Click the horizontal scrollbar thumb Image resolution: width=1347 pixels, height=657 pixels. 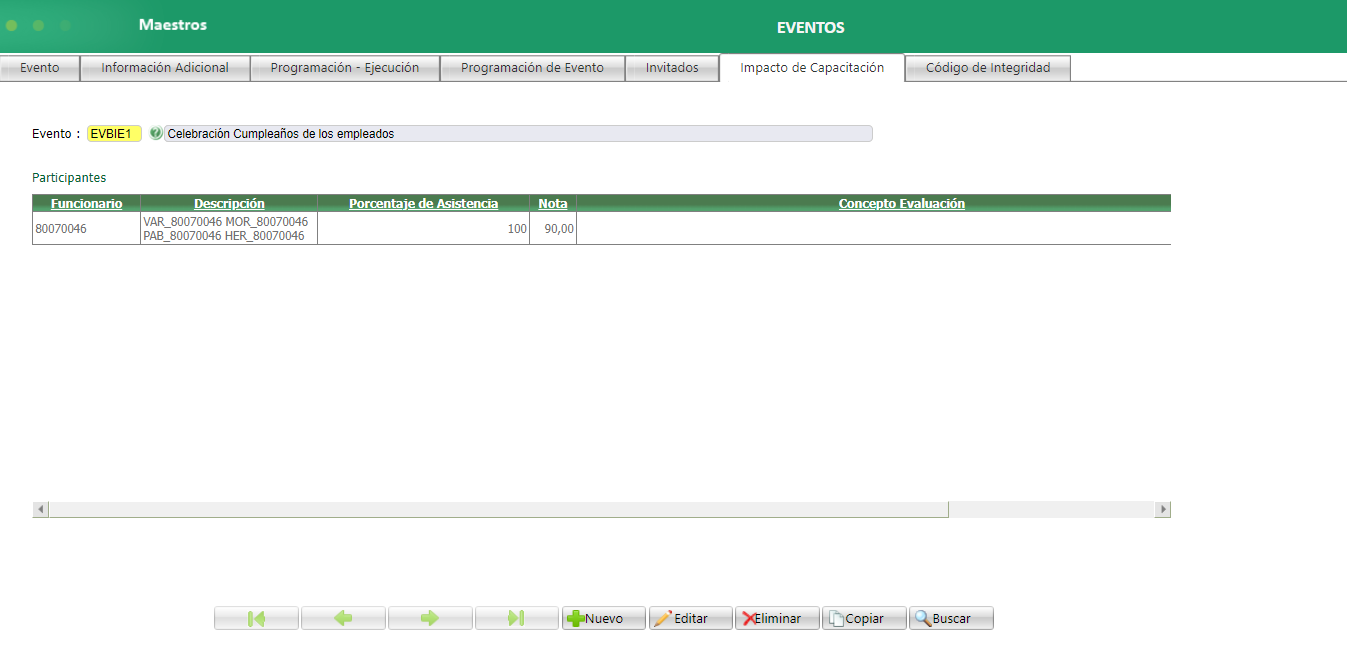click(498, 510)
